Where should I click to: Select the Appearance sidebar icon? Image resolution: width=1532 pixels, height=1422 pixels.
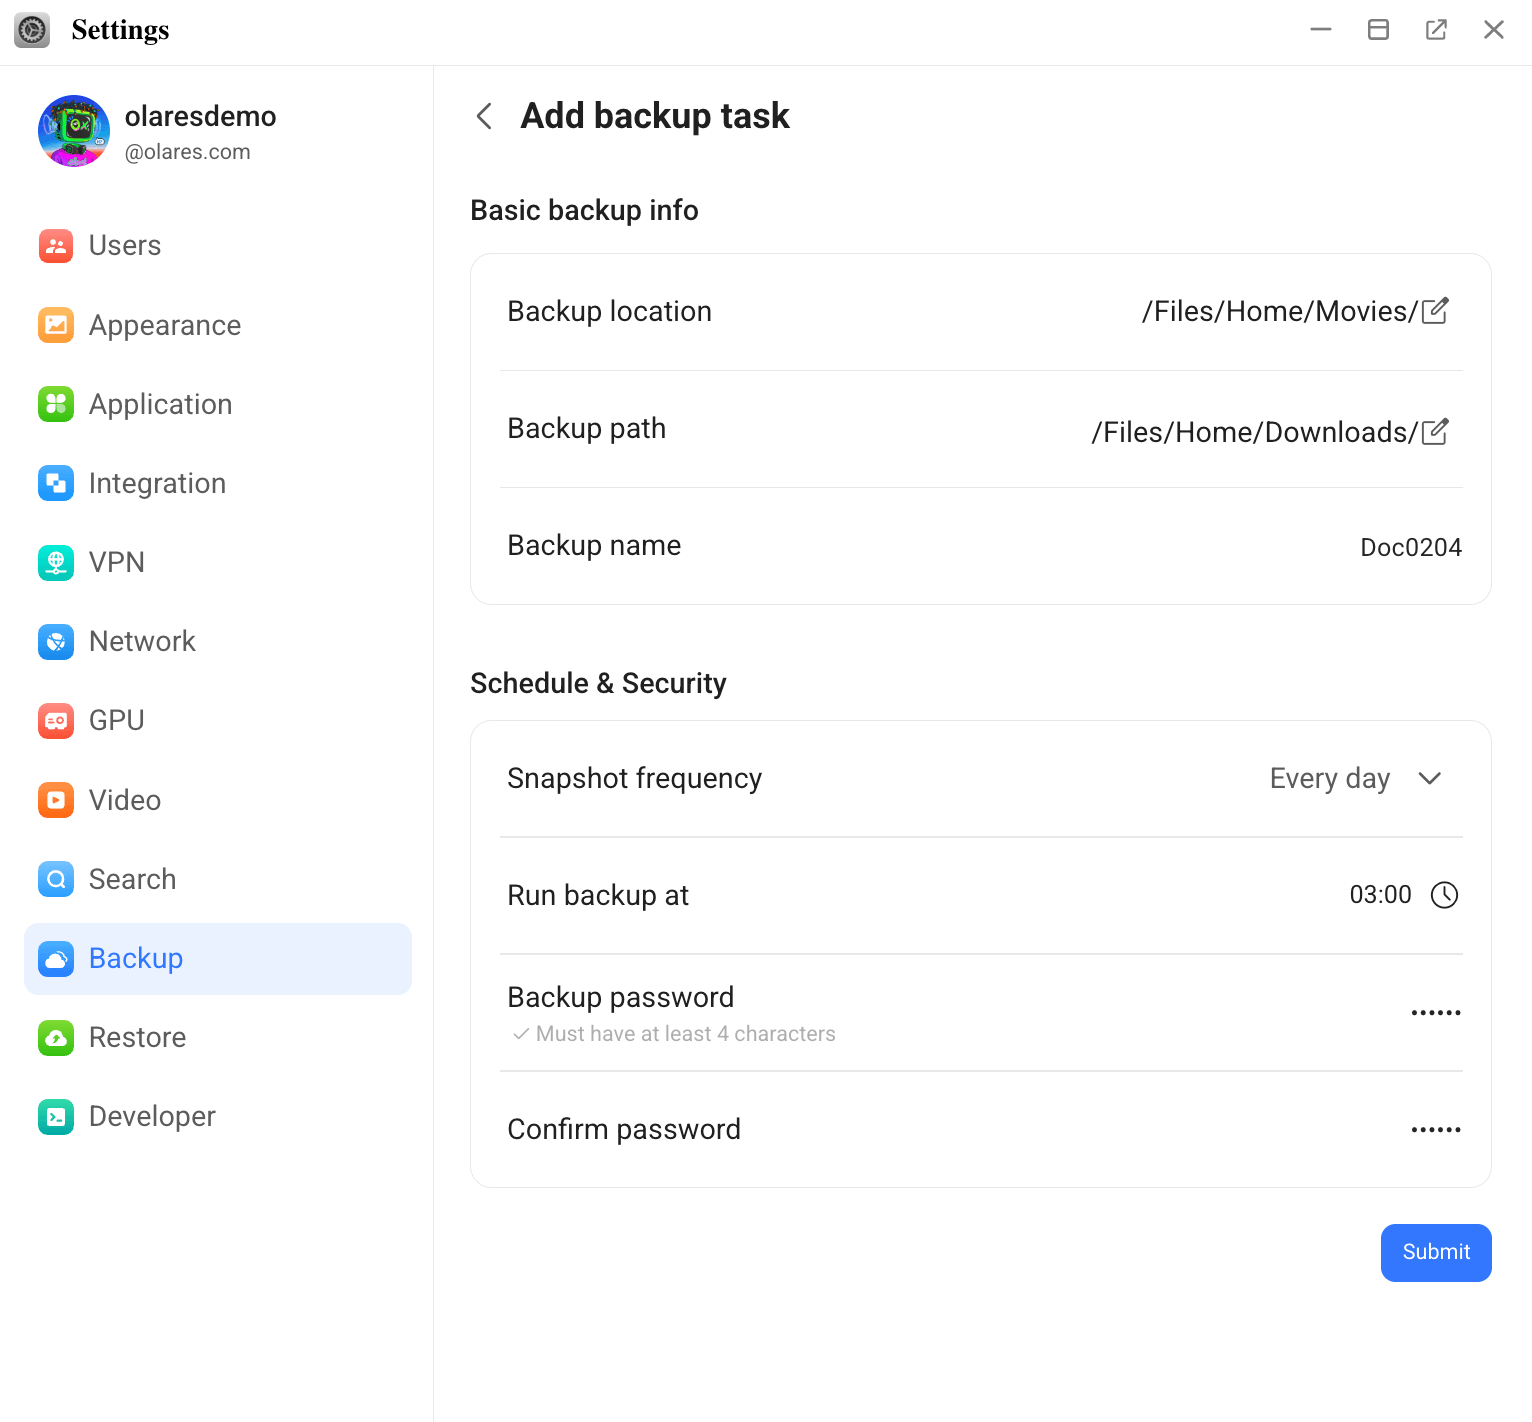pyautogui.click(x=56, y=325)
